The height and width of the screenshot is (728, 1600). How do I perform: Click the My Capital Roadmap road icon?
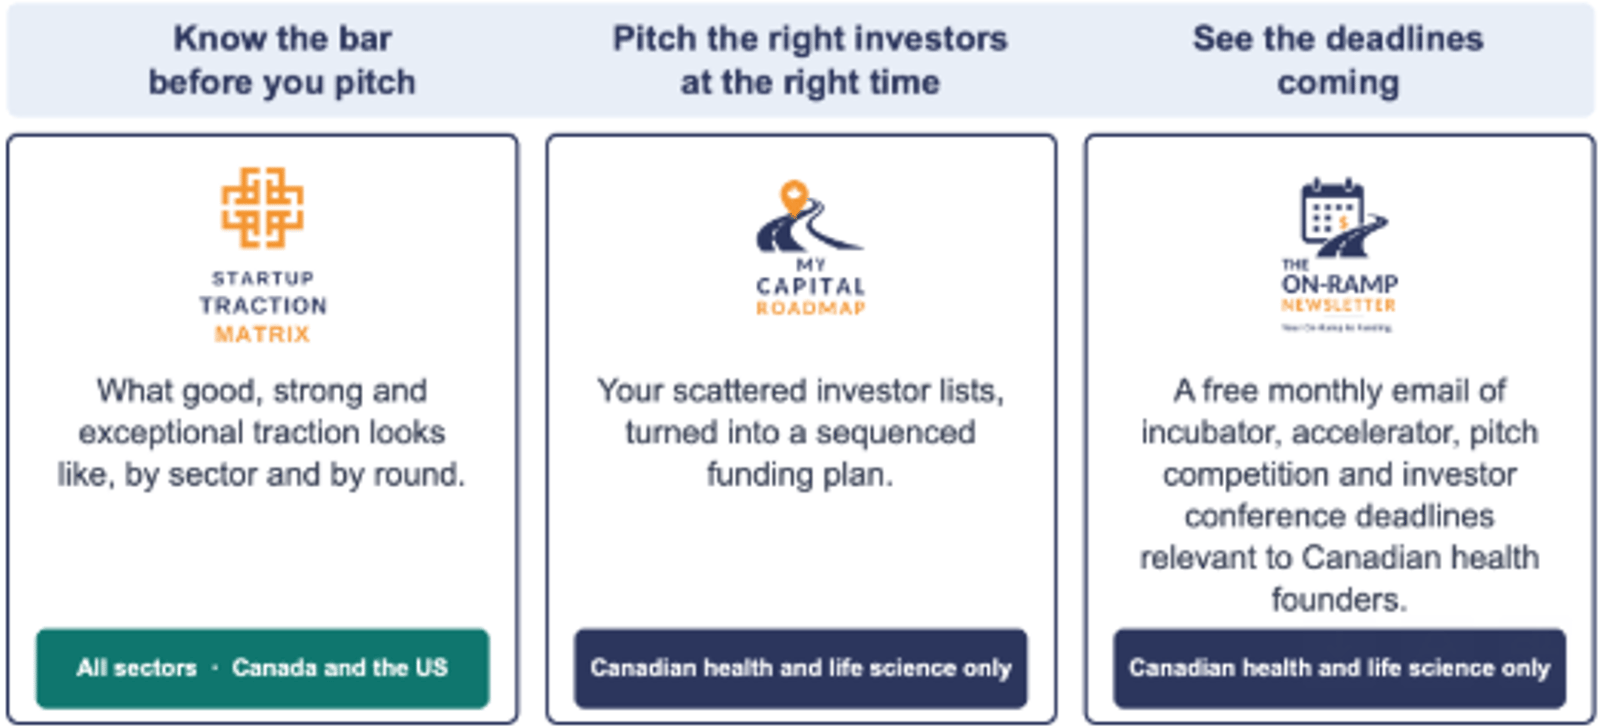(x=809, y=217)
